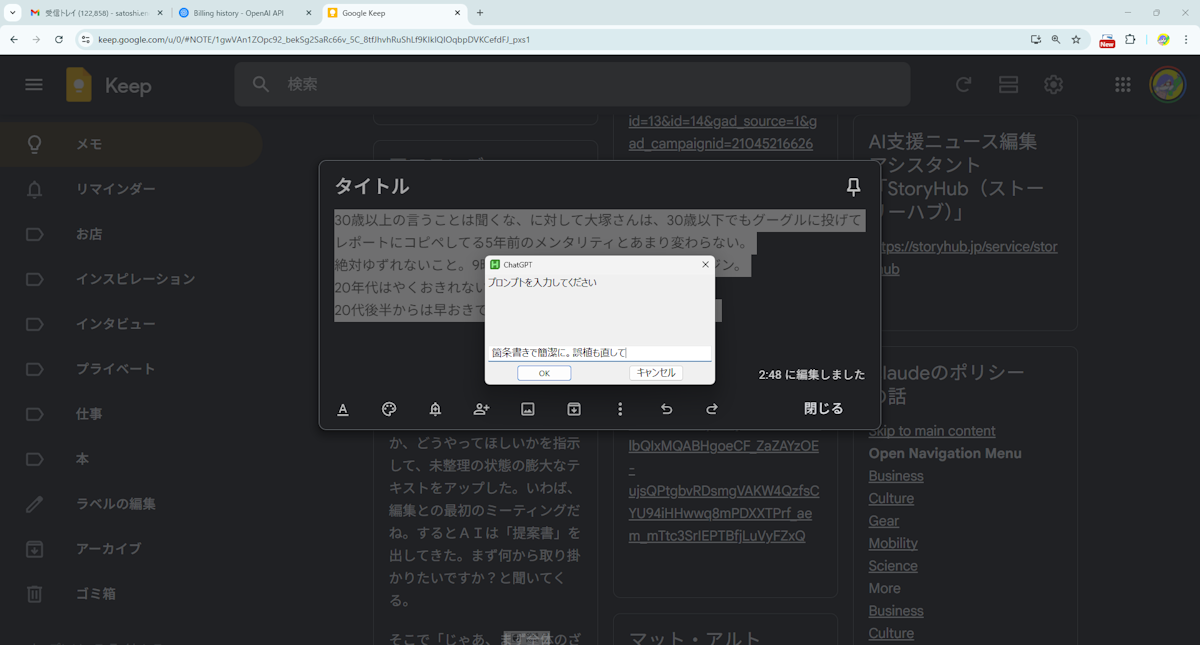This screenshot has width=1200, height=645.
Task: Open the 本 label
Action: [x=130, y=459]
